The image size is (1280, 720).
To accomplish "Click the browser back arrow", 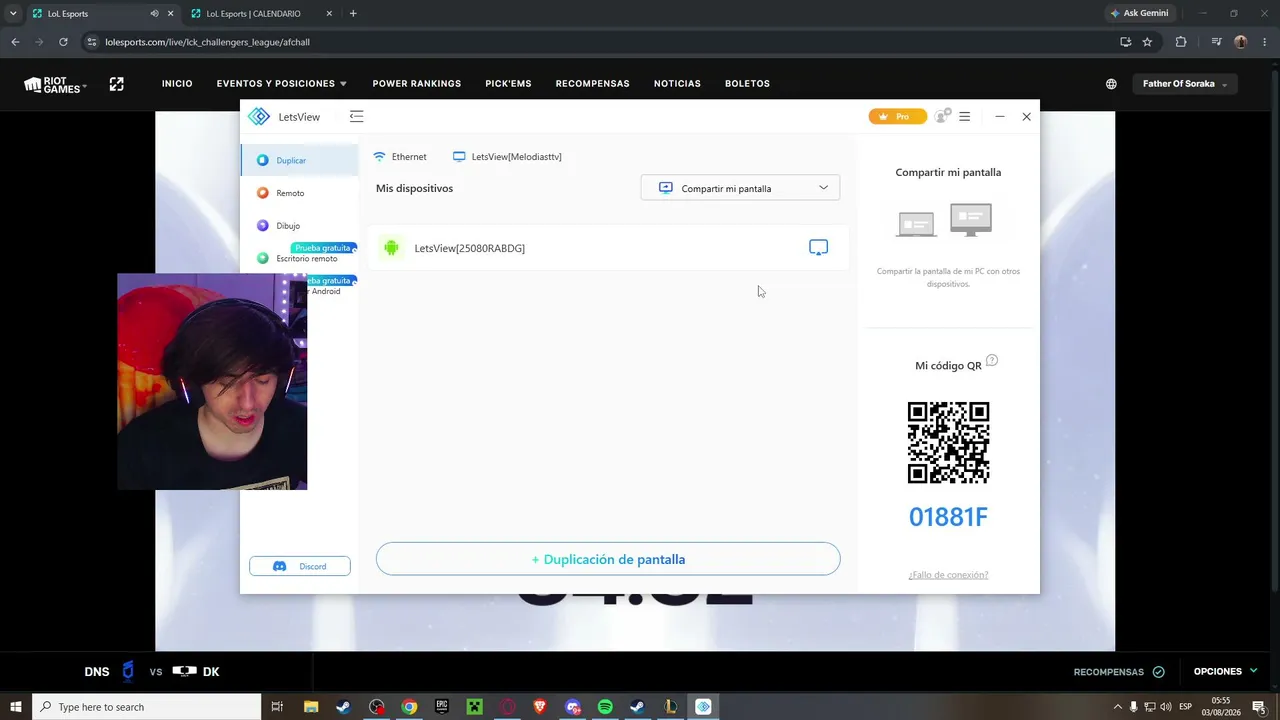I will [15, 42].
